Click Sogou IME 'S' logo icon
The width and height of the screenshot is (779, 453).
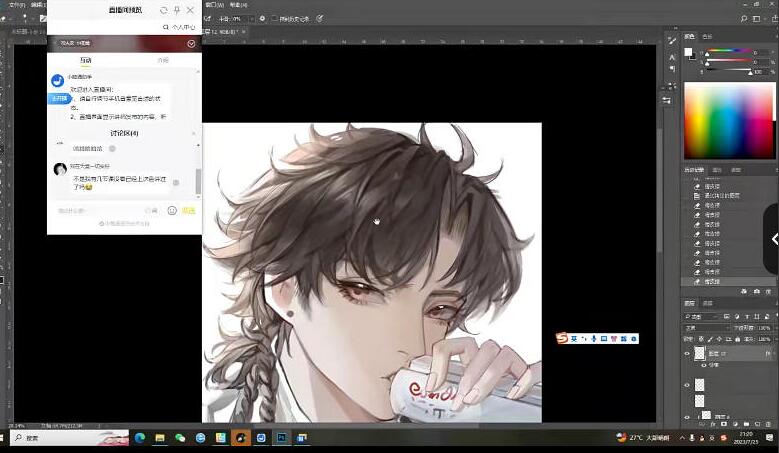(562, 338)
